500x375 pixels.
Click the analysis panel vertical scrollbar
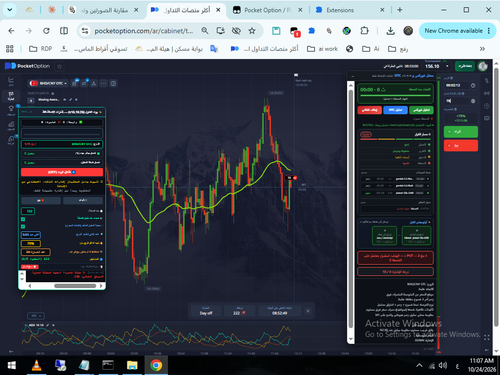click(x=350, y=213)
